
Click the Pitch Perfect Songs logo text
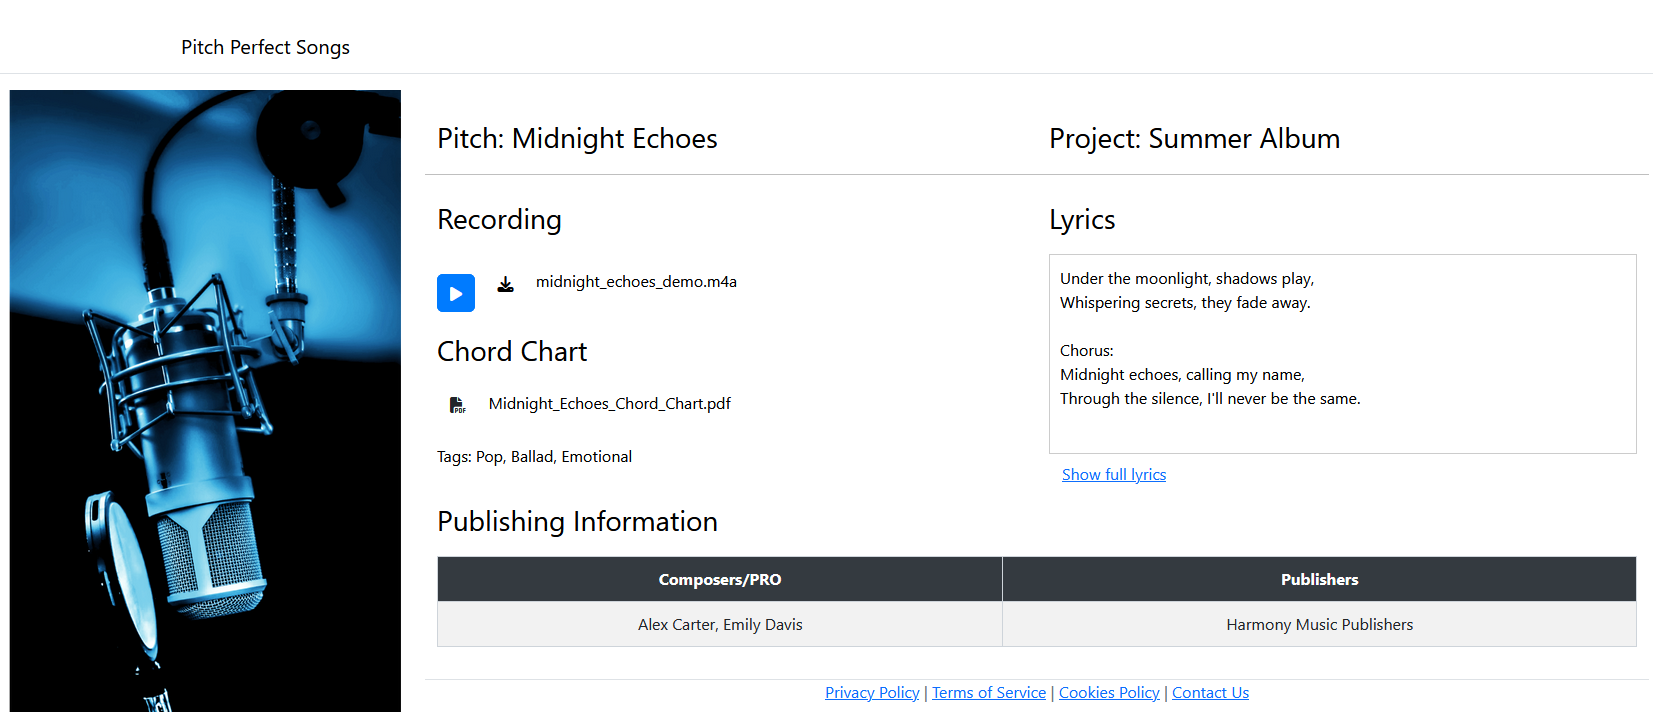point(264,47)
